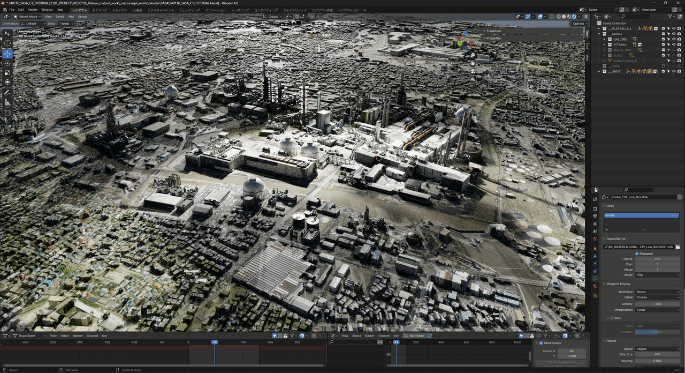Select the Measure tool in the toolbar
The height and width of the screenshot is (373, 685).
pos(7,103)
